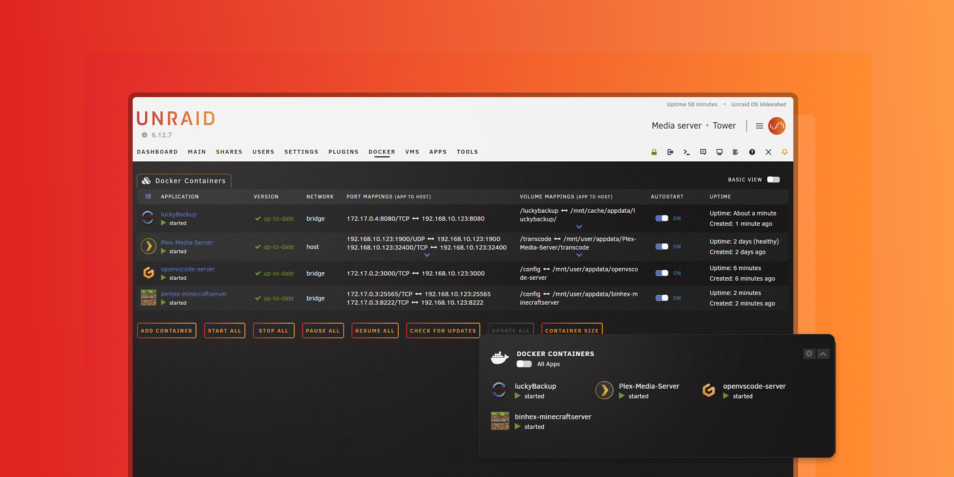
Task: Open the terminal icon in the toolbar
Action: (x=686, y=152)
